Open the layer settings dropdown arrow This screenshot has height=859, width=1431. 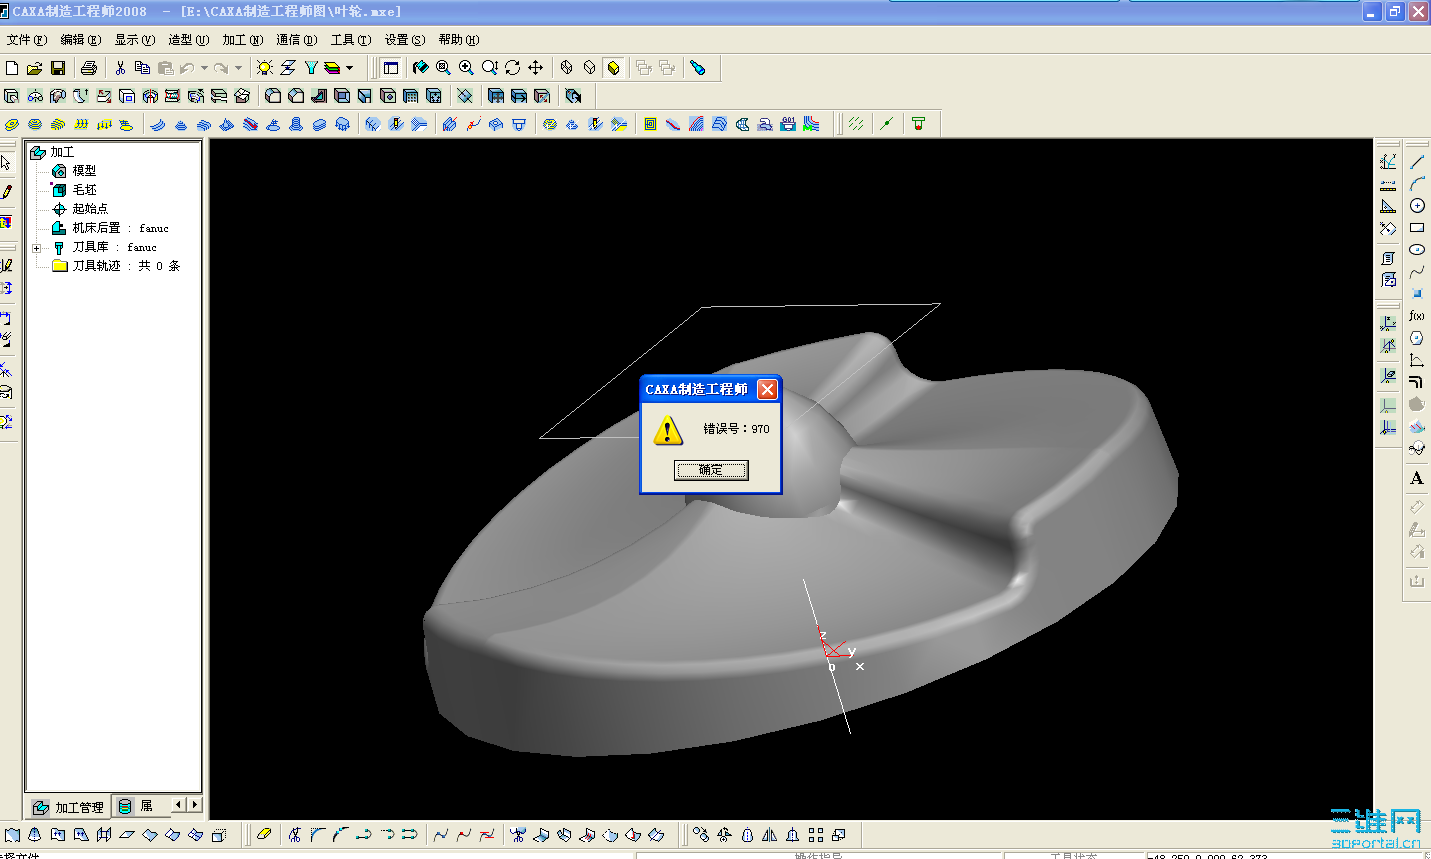pyautogui.click(x=349, y=68)
